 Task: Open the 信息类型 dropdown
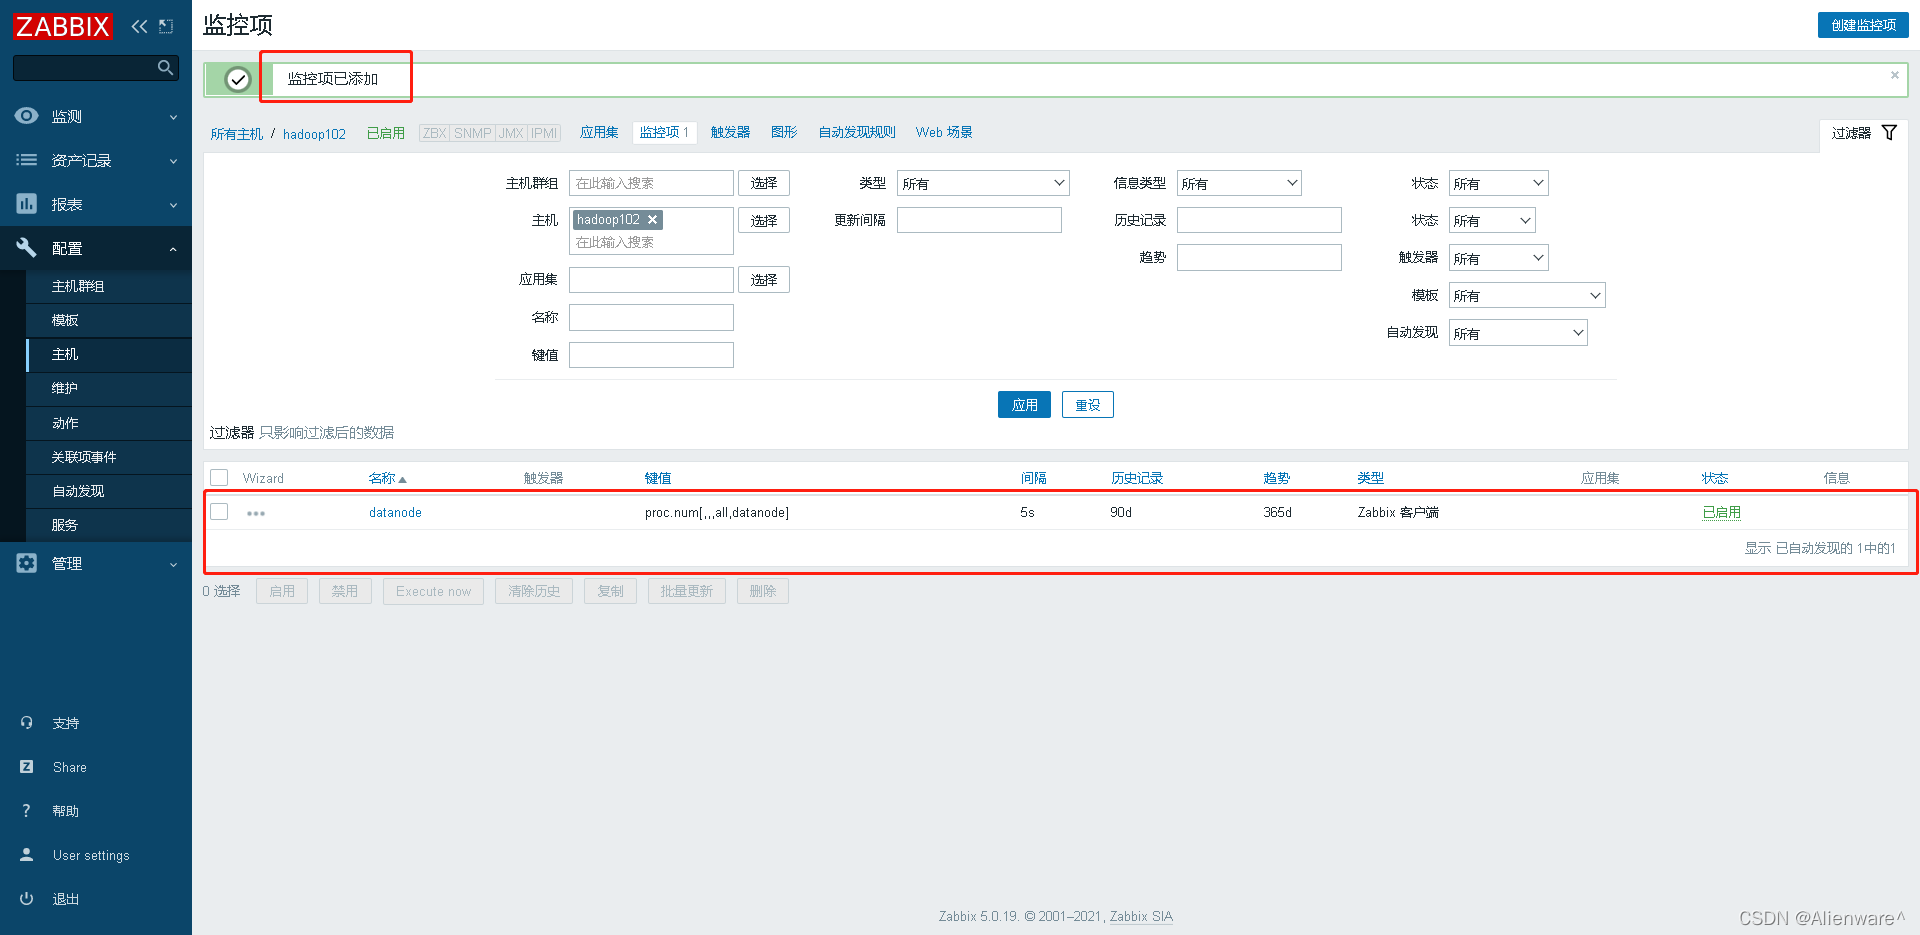point(1239,183)
